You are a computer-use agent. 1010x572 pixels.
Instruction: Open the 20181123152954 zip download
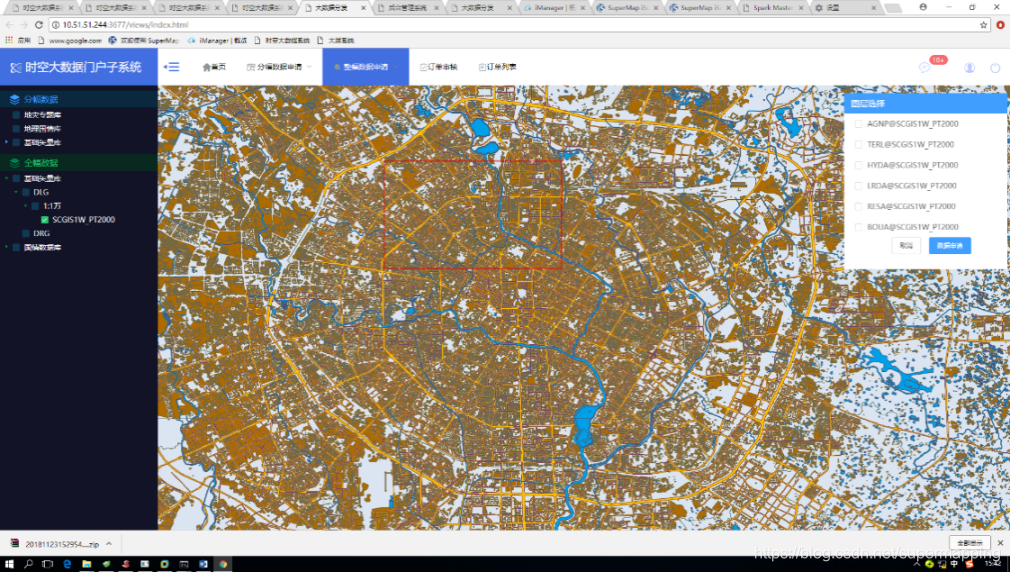click(x=62, y=544)
